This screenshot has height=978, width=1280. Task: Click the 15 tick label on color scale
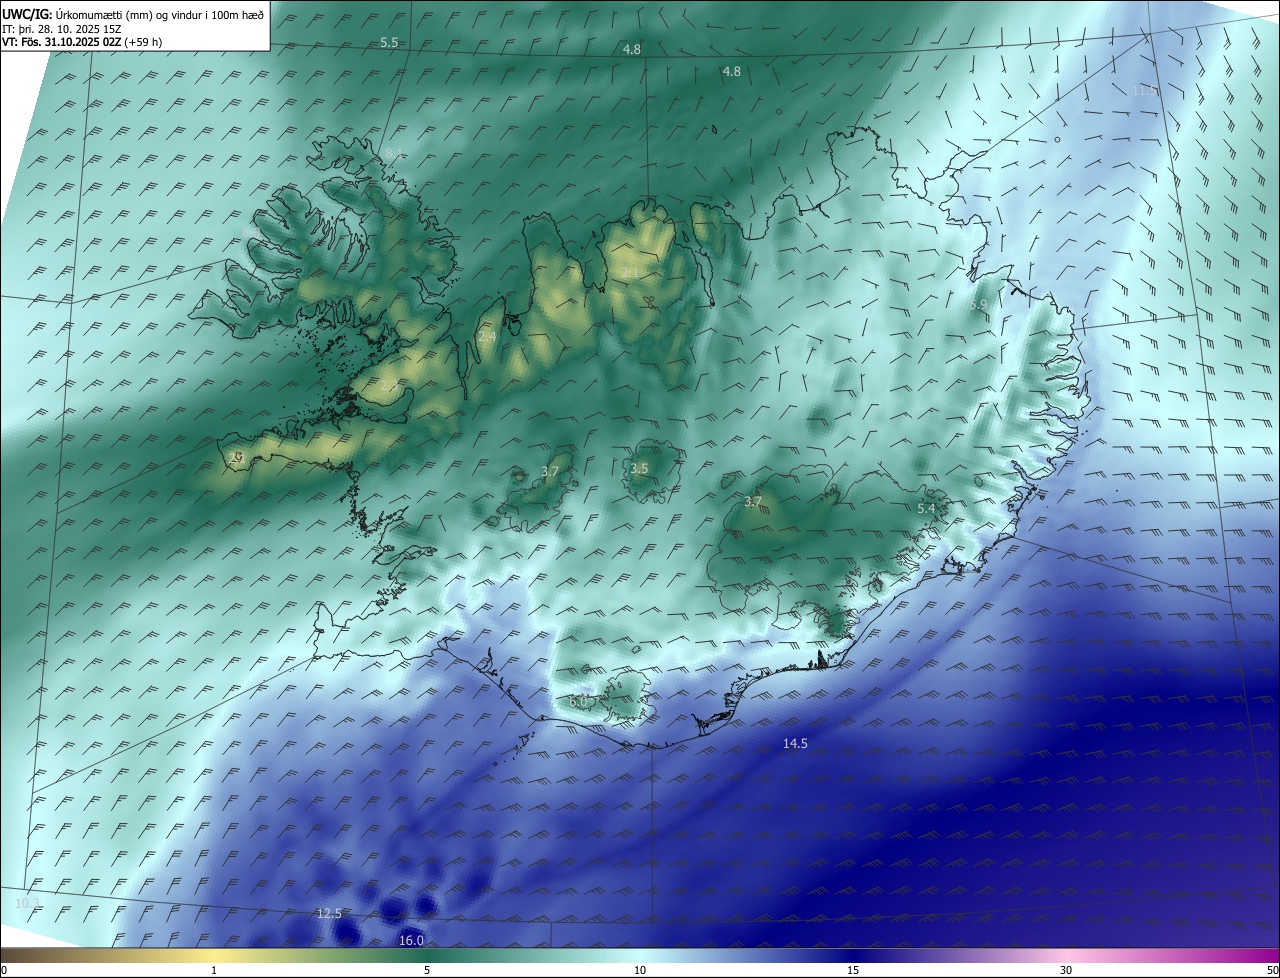click(853, 970)
